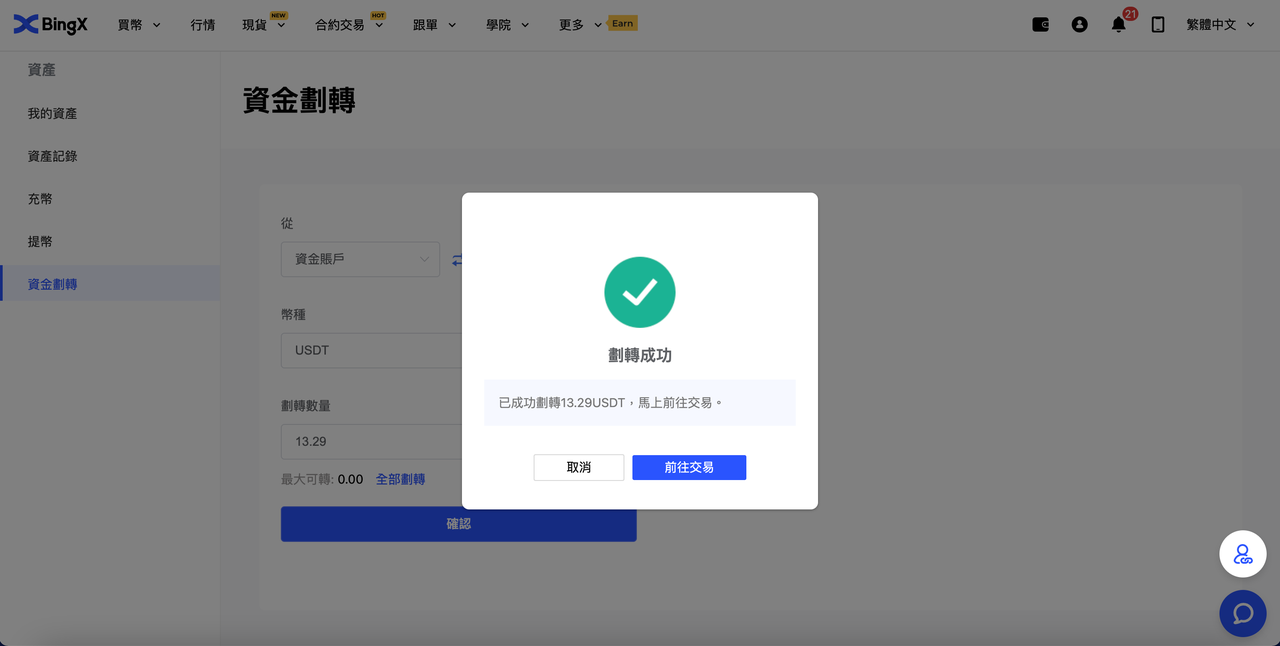This screenshot has width=1280, height=646.
Task: Expand the 合約交易 menu
Action: click(x=349, y=24)
